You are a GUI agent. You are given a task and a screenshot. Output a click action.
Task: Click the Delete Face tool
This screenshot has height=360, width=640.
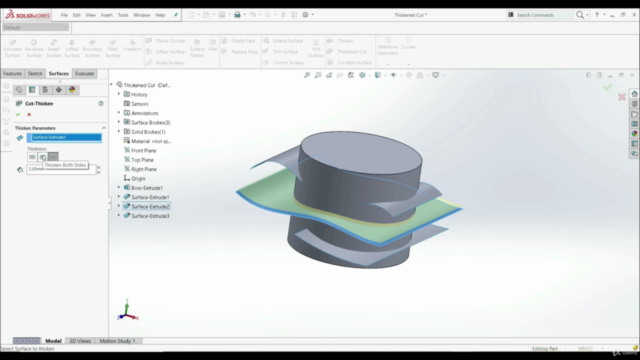click(238, 41)
